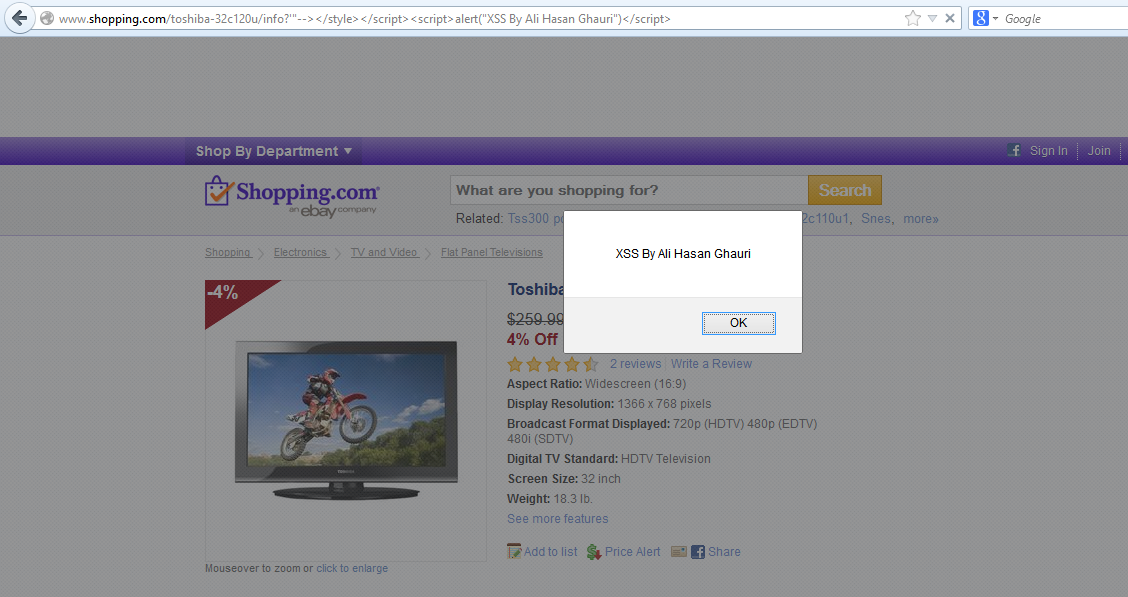1128x597 pixels.
Task: Open the Sign In link
Action: (x=1048, y=151)
